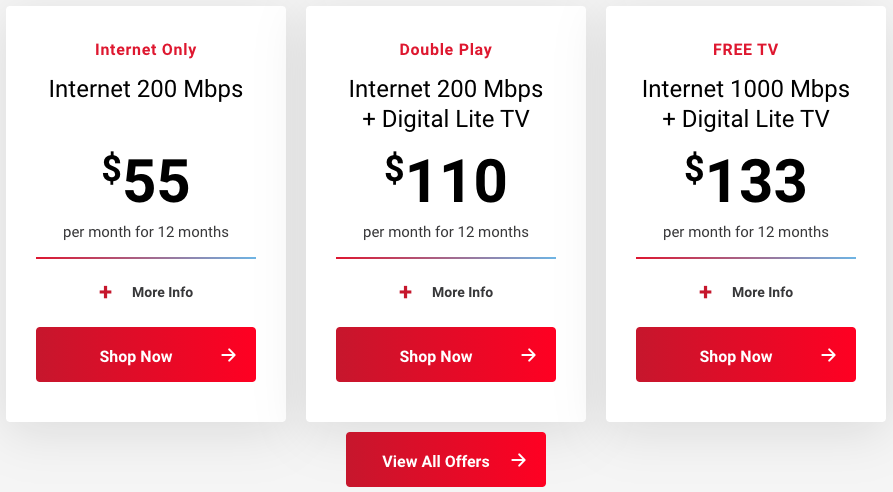
Task: Select the FREE TV heading label
Action: click(745, 50)
